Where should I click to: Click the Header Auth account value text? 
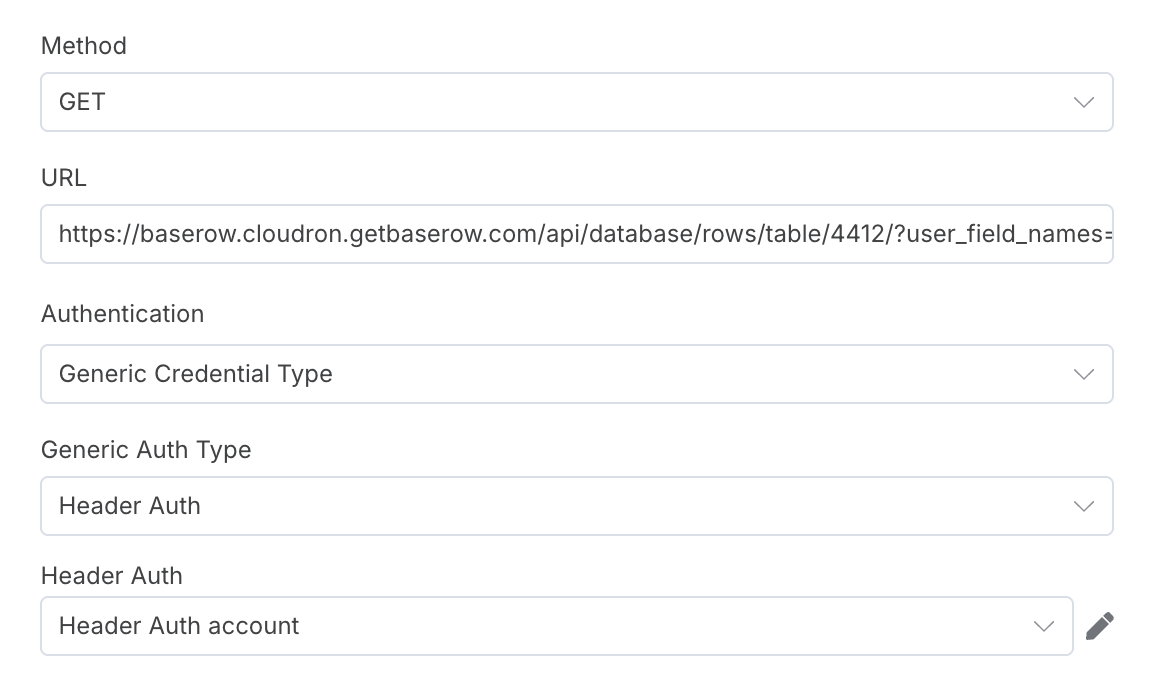pos(179,626)
